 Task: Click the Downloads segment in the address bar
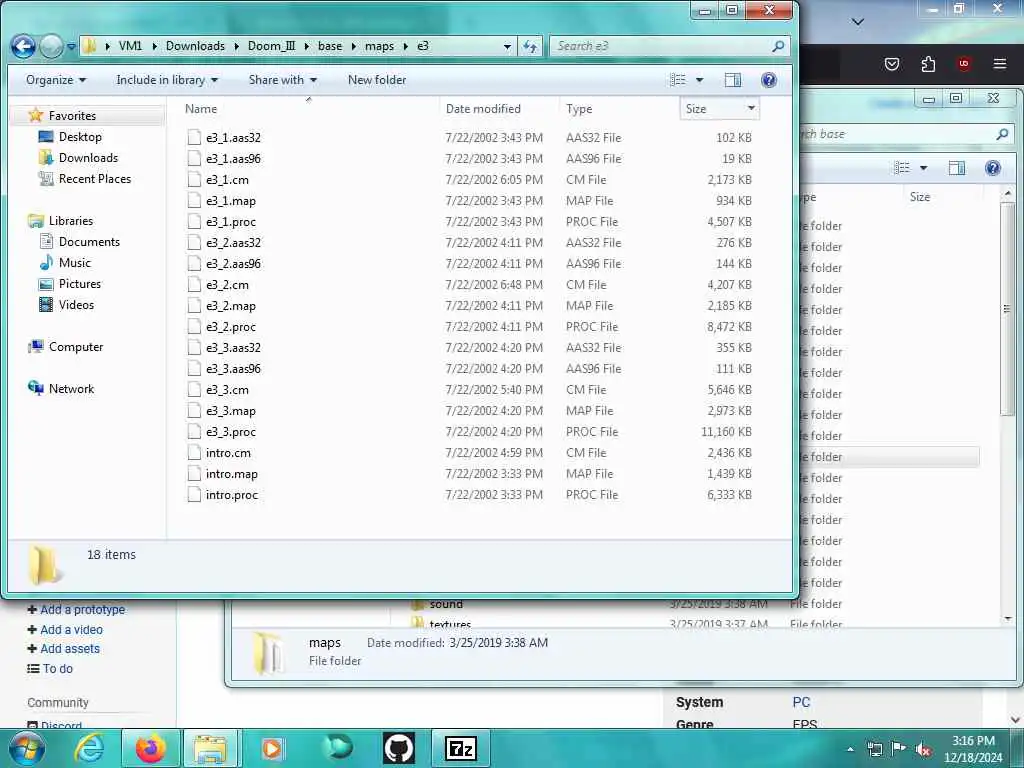click(x=195, y=46)
